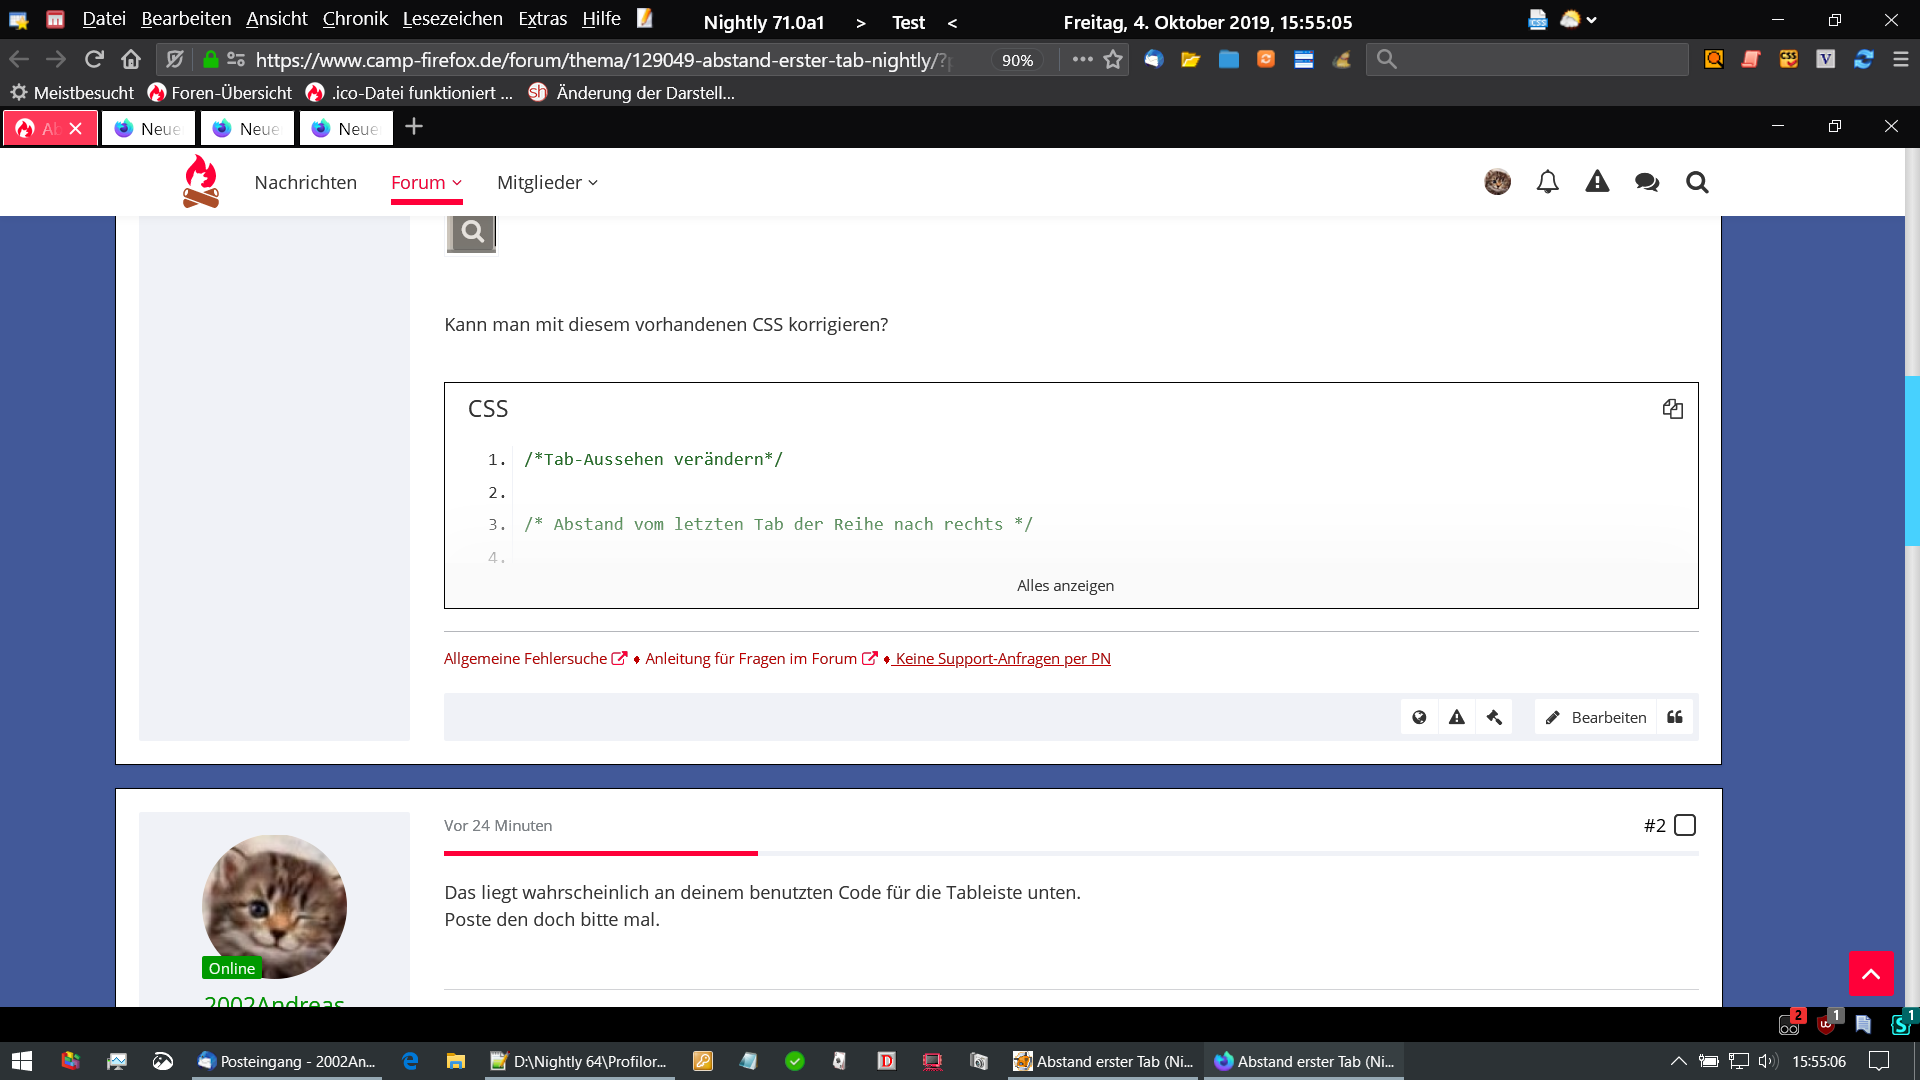Click the gavel moderation icon
Image resolution: width=1920 pixels, height=1080 pixels.
click(1494, 717)
